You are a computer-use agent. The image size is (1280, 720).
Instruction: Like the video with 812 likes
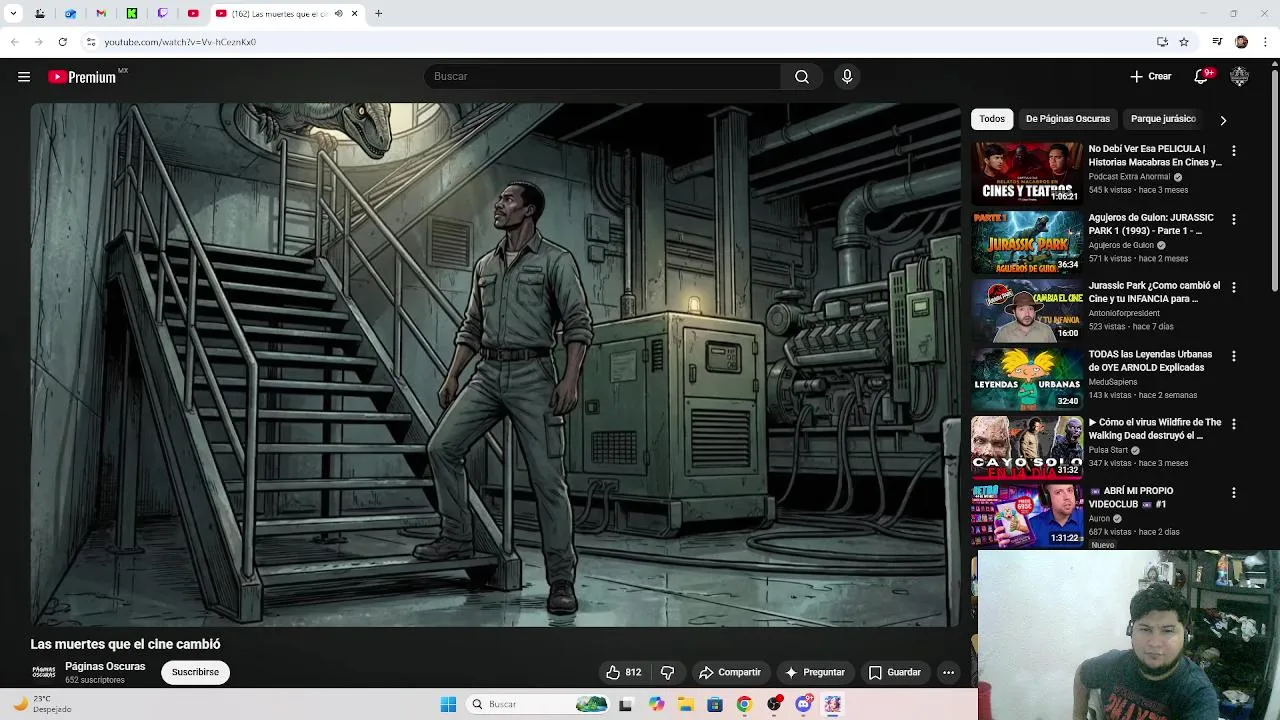pos(623,672)
